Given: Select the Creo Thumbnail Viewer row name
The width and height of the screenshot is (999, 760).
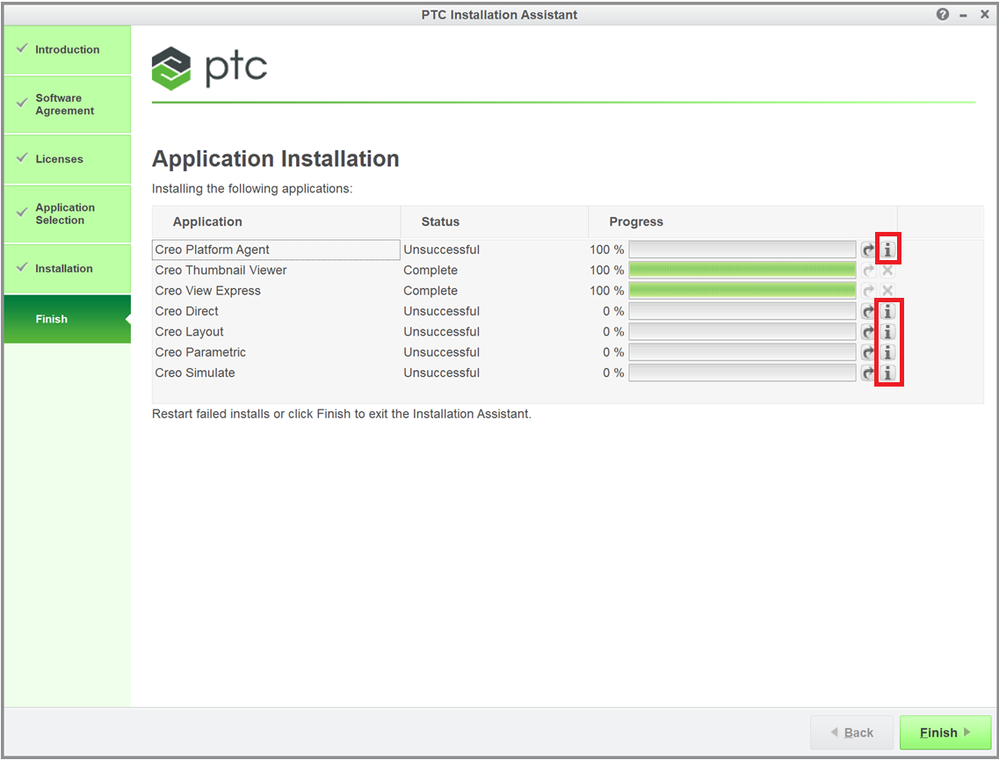Looking at the screenshot, I should 221,270.
